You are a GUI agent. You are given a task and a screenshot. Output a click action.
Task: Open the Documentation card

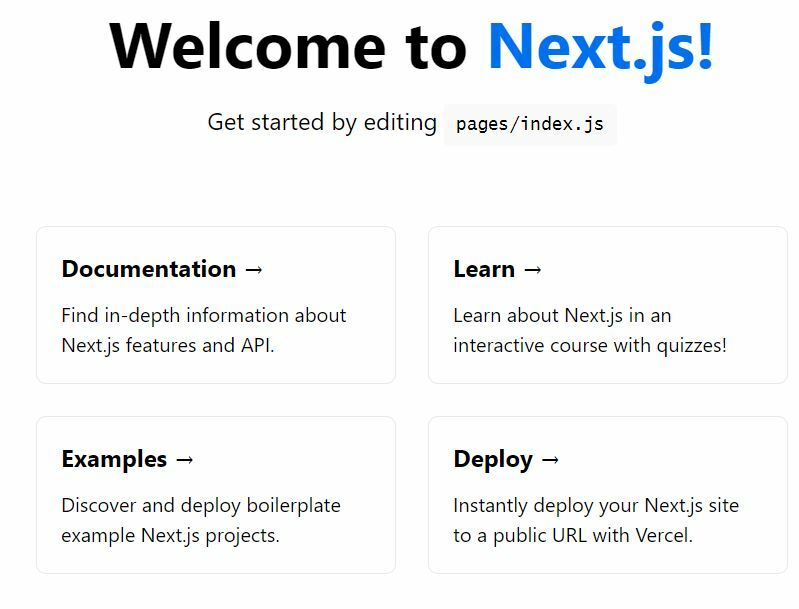coord(216,305)
